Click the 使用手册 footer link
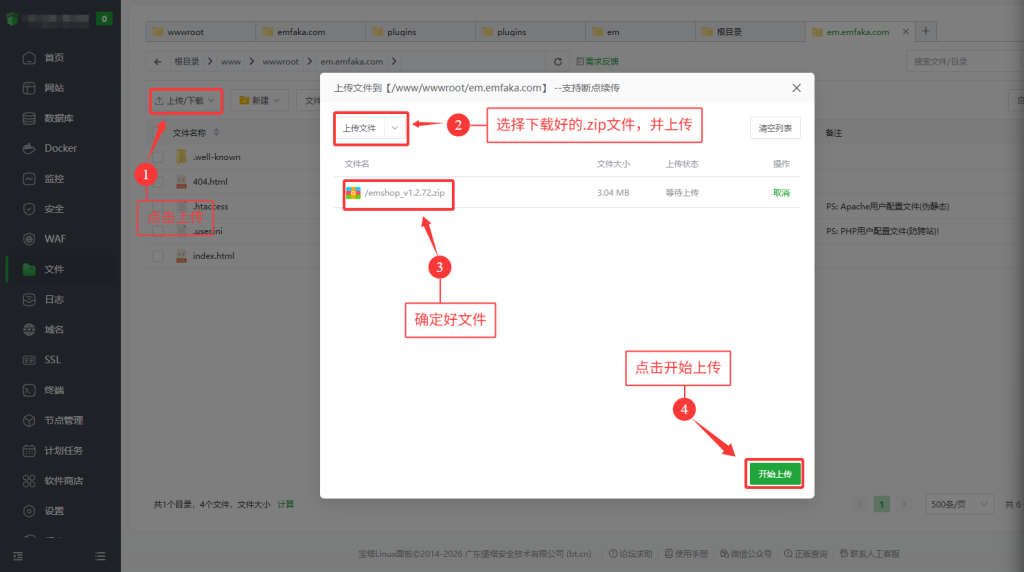 (x=686, y=554)
